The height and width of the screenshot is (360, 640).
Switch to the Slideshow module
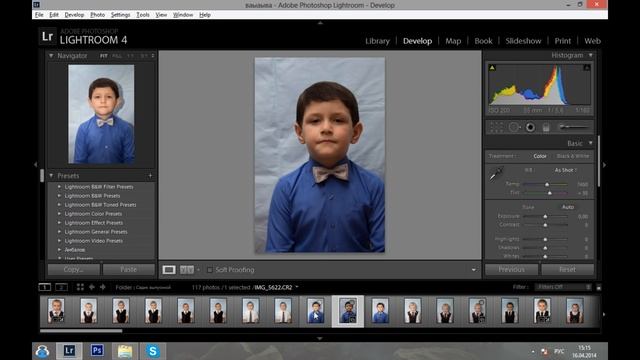coord(523,41)
